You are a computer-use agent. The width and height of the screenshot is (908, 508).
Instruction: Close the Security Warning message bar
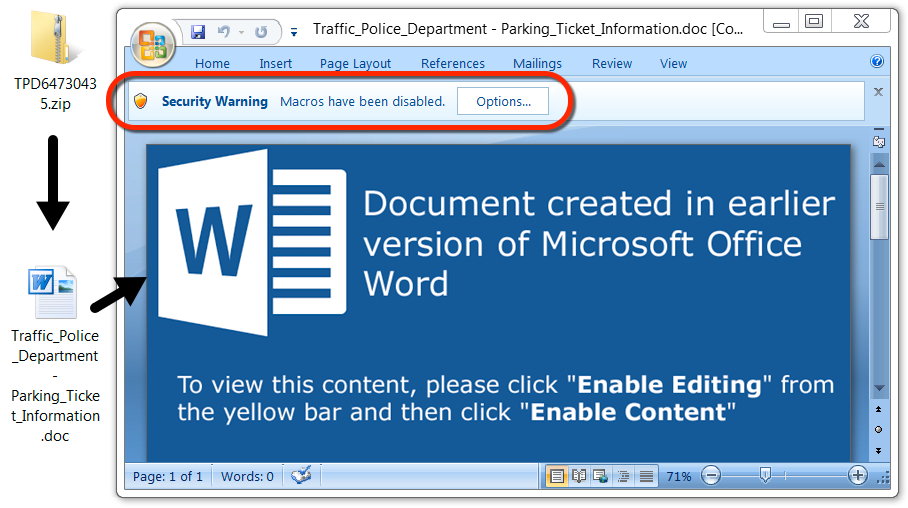(878, 92)
